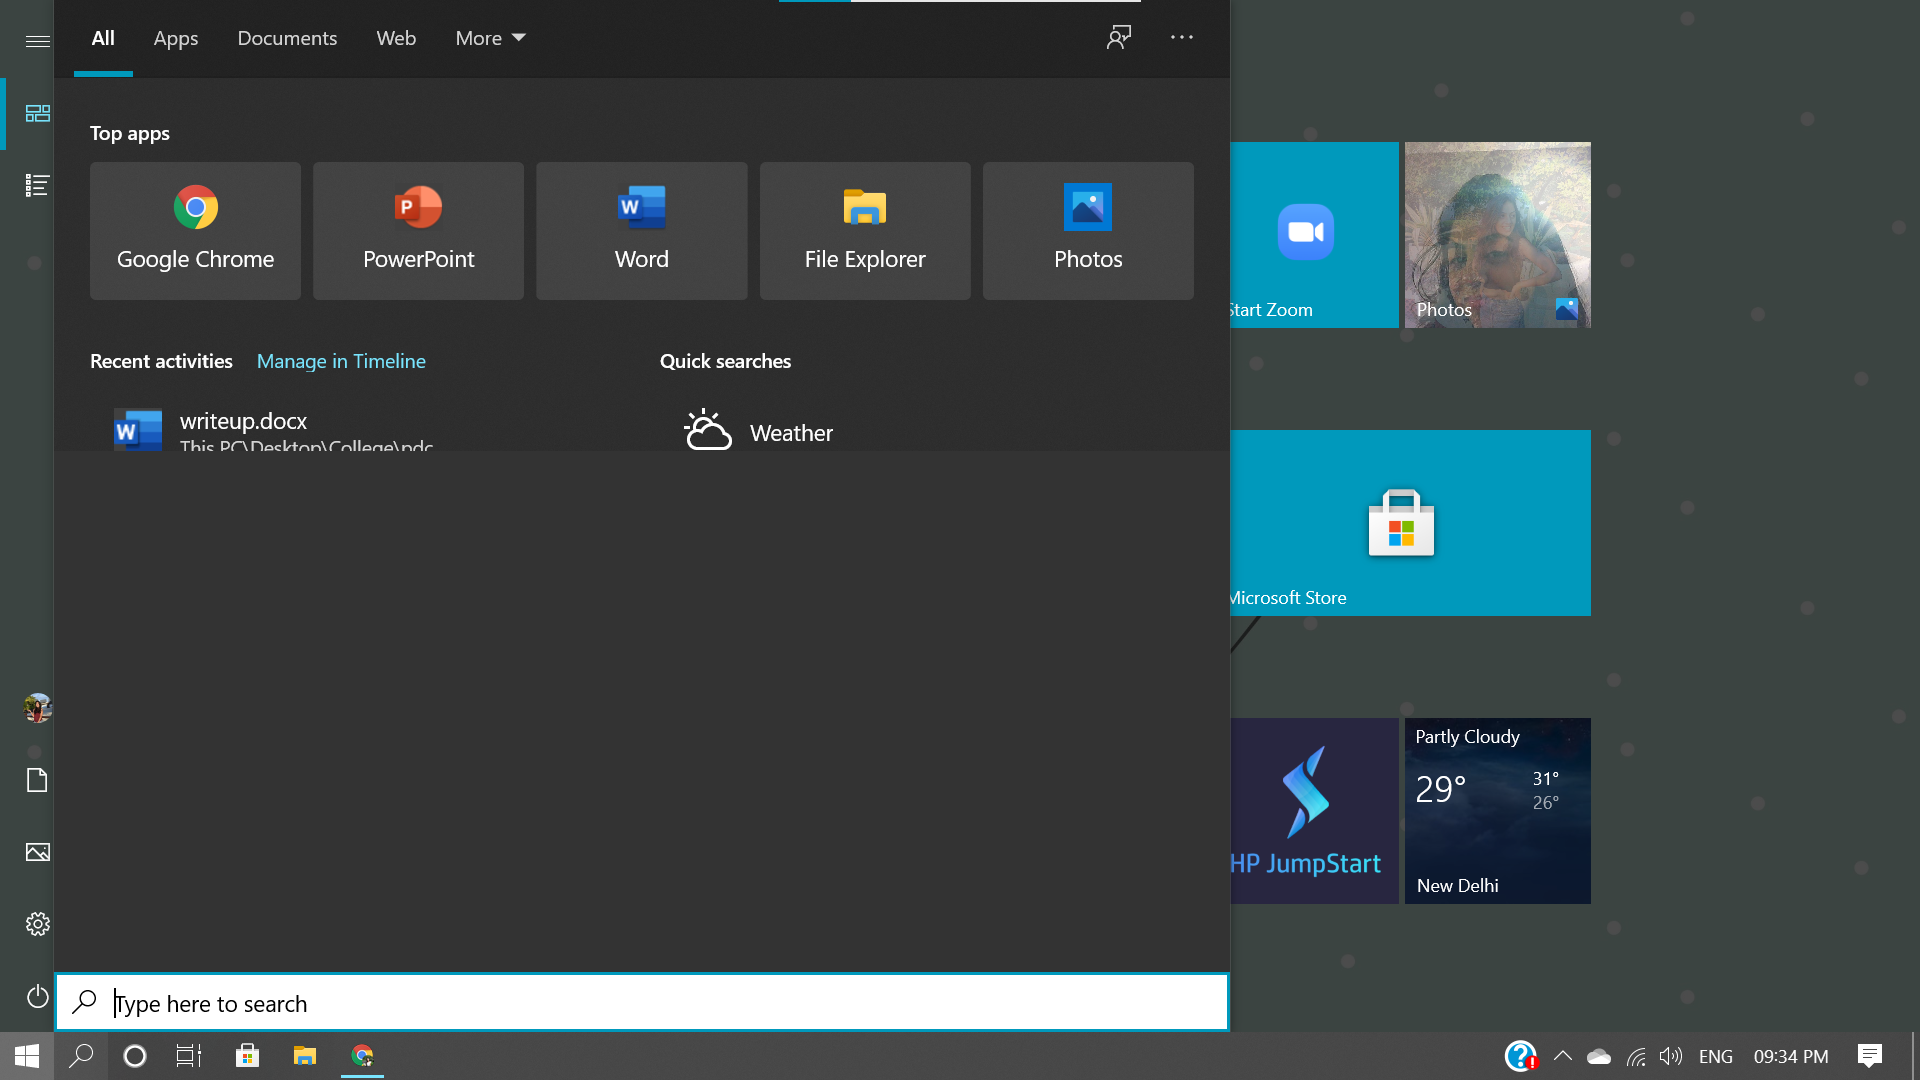Open Word from Top apps
This screenshot has height=1080, width=1920.
pos(641,231)
